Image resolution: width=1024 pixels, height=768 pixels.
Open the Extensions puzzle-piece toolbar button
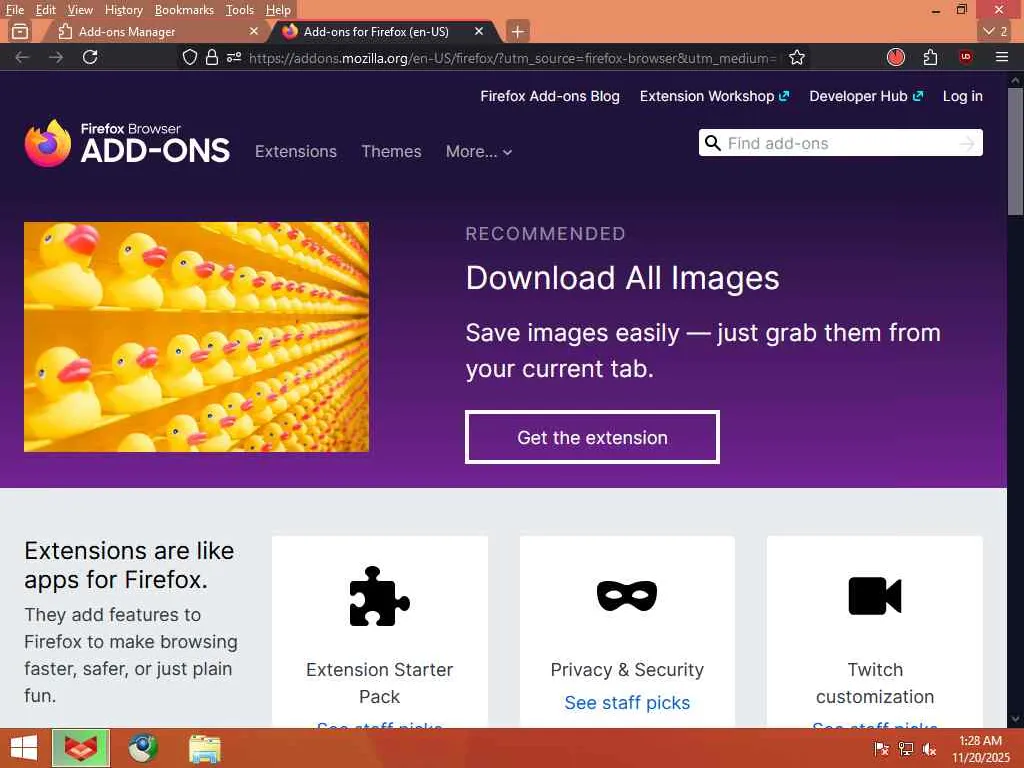[931, 57]
